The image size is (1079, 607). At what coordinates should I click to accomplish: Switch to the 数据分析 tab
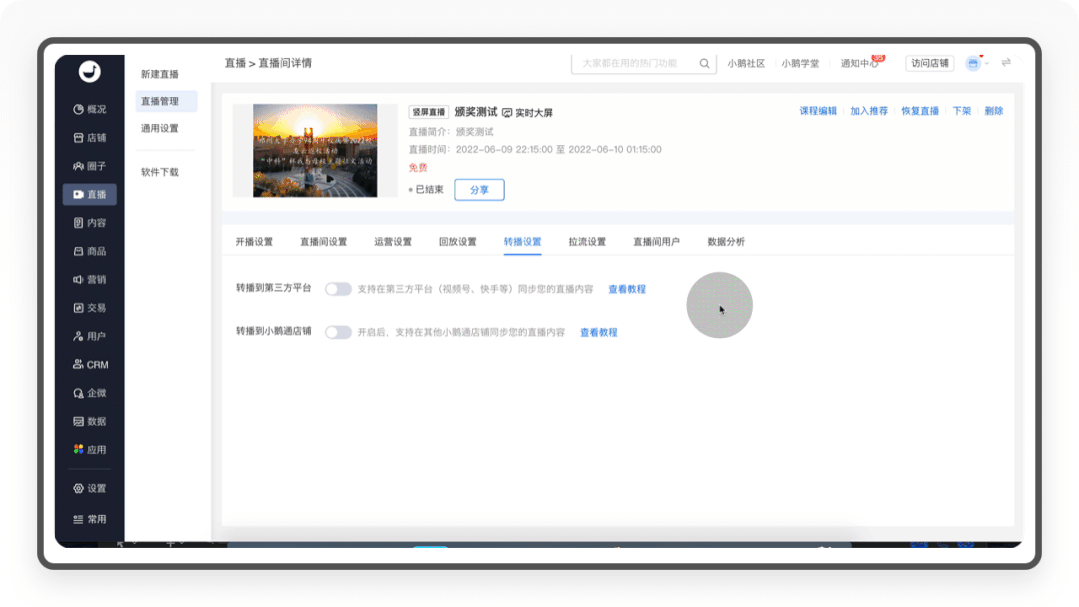726,242
